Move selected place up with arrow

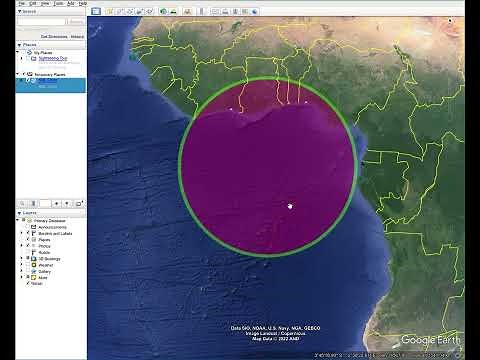coord(57,203)
